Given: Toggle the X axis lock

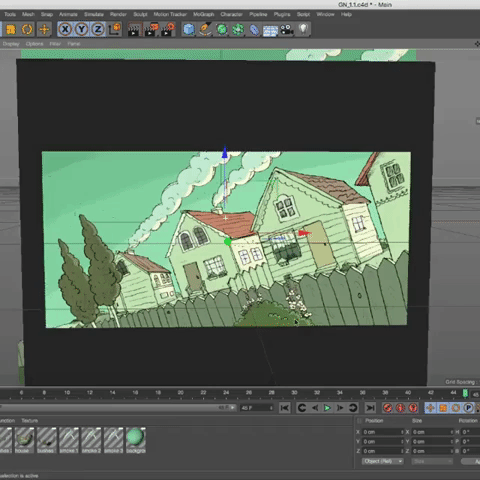Looking at the screenshot, I should 65,29.
